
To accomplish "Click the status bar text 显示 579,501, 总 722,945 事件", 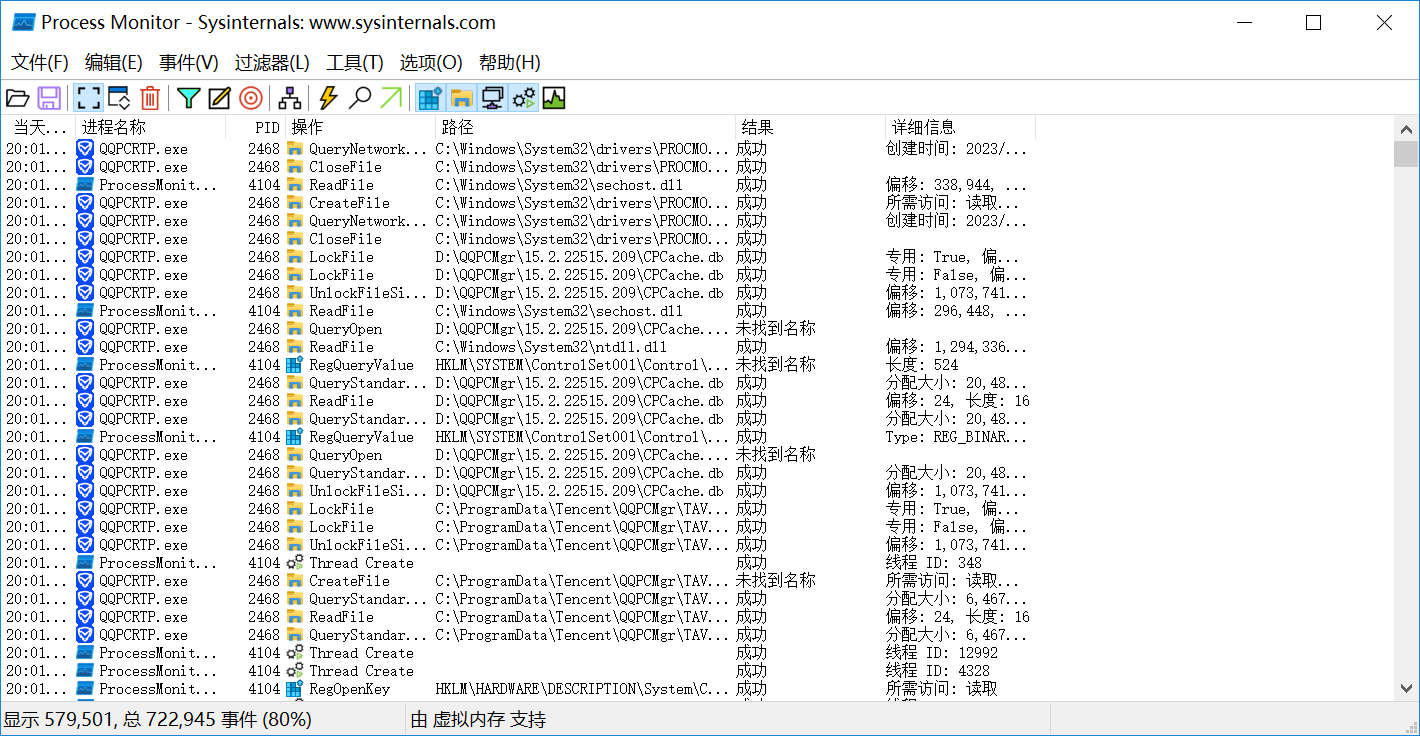I will [x=158, y=719].
